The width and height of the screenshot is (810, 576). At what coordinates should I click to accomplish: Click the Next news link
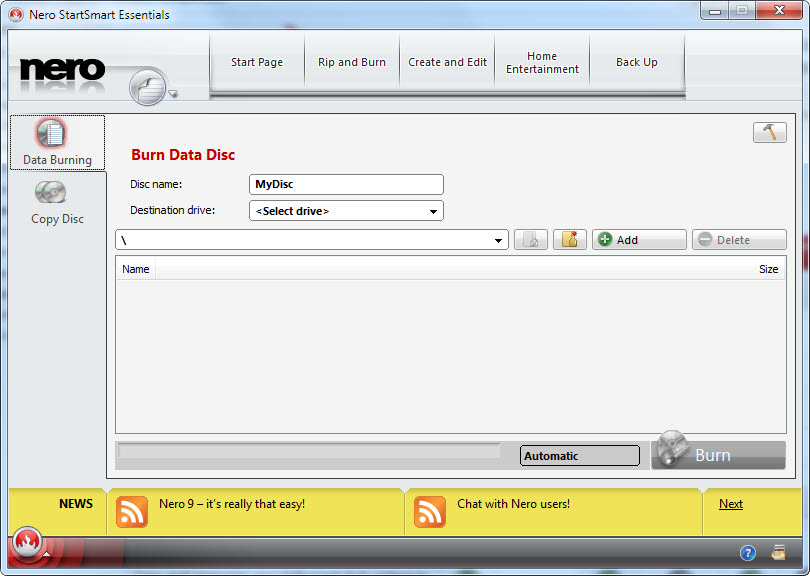tap(731, 504)
